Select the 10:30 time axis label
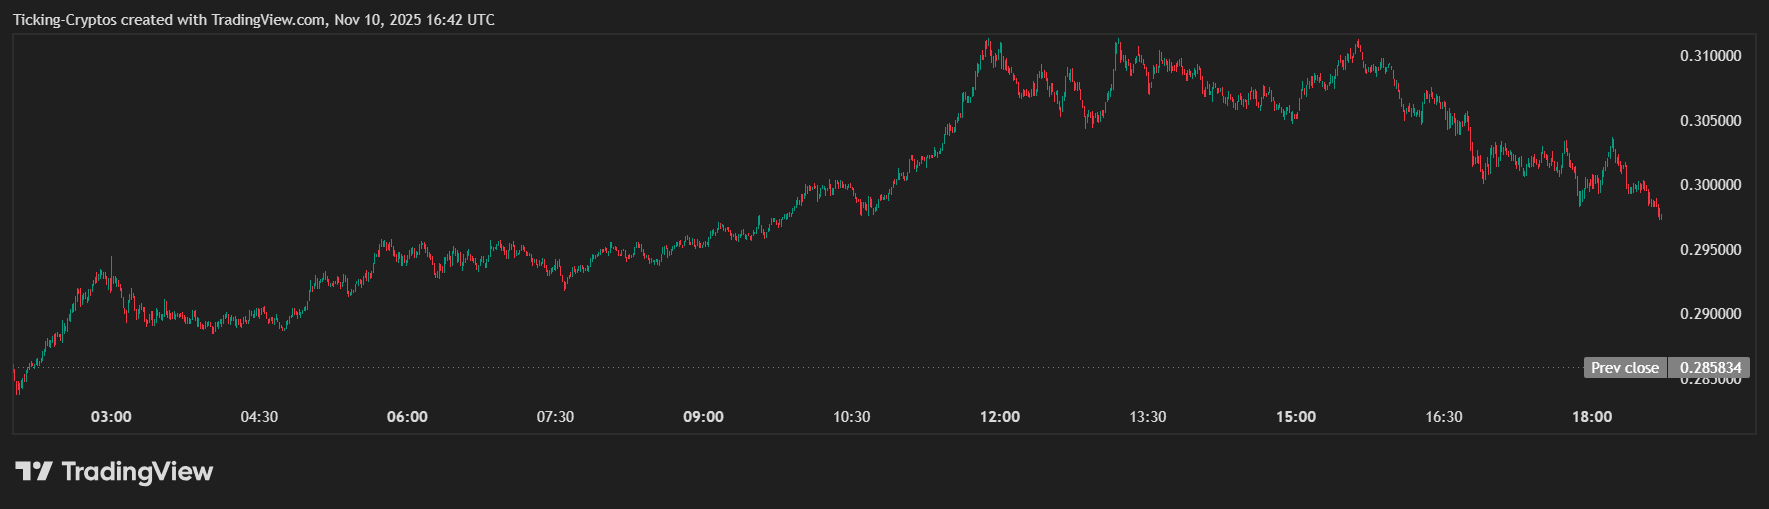 (x=851, y=417)
